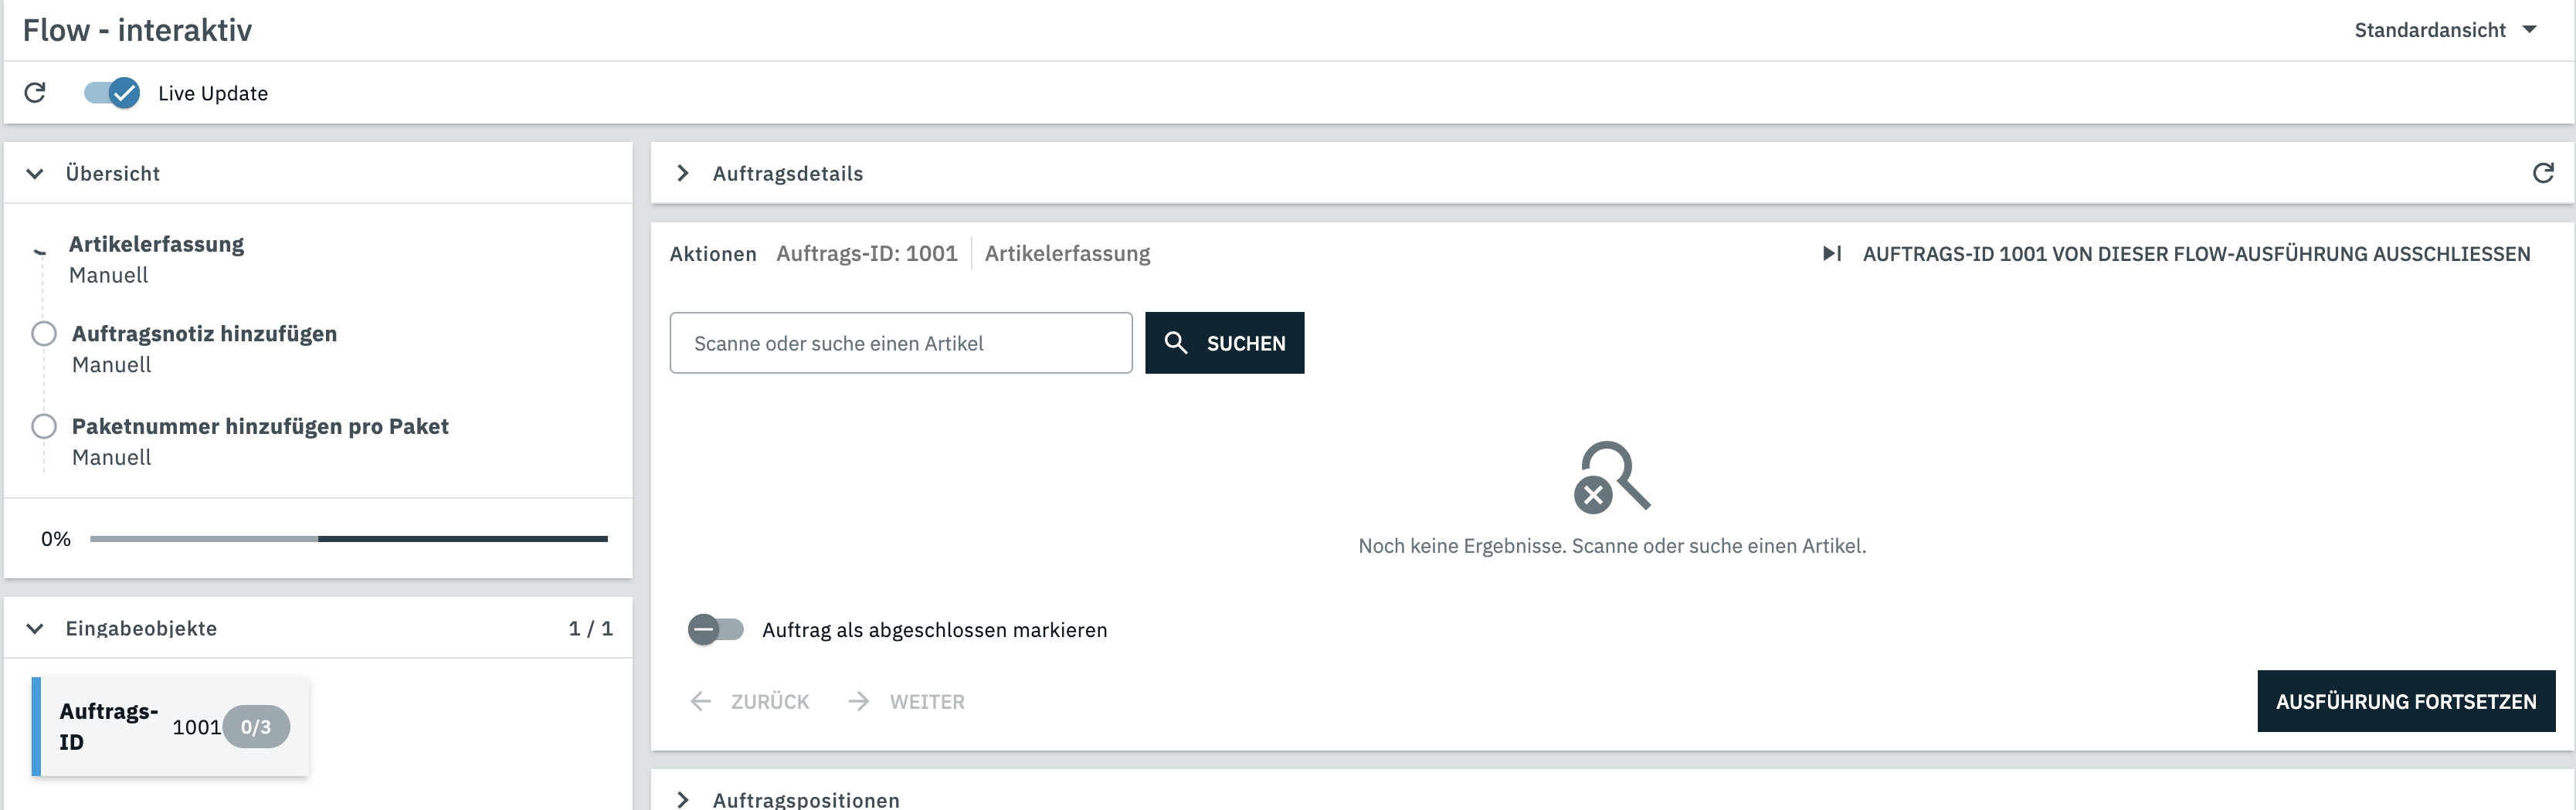The image size is (2576, 810).
Task: Collapse the Eingabeobjekte panel
Action: (35, 629)
